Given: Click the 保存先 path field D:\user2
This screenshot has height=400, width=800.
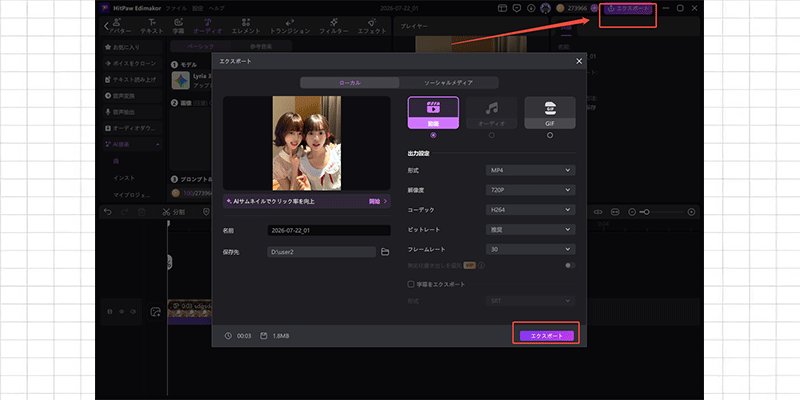Looking at the screenshot, I should (x=322, y=252).
